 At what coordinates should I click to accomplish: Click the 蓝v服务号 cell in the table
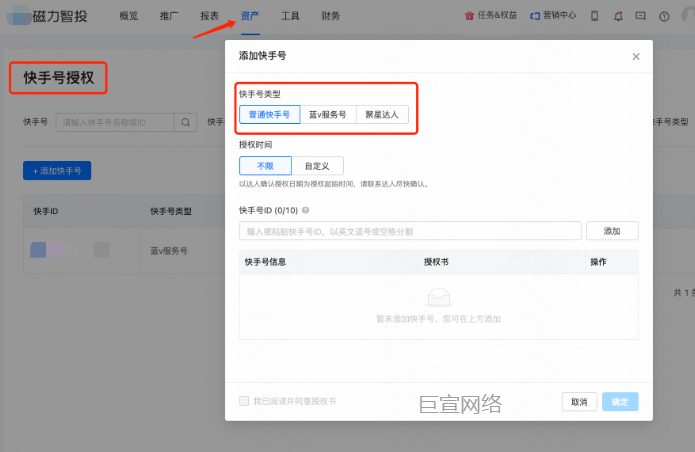pos(169,251)
